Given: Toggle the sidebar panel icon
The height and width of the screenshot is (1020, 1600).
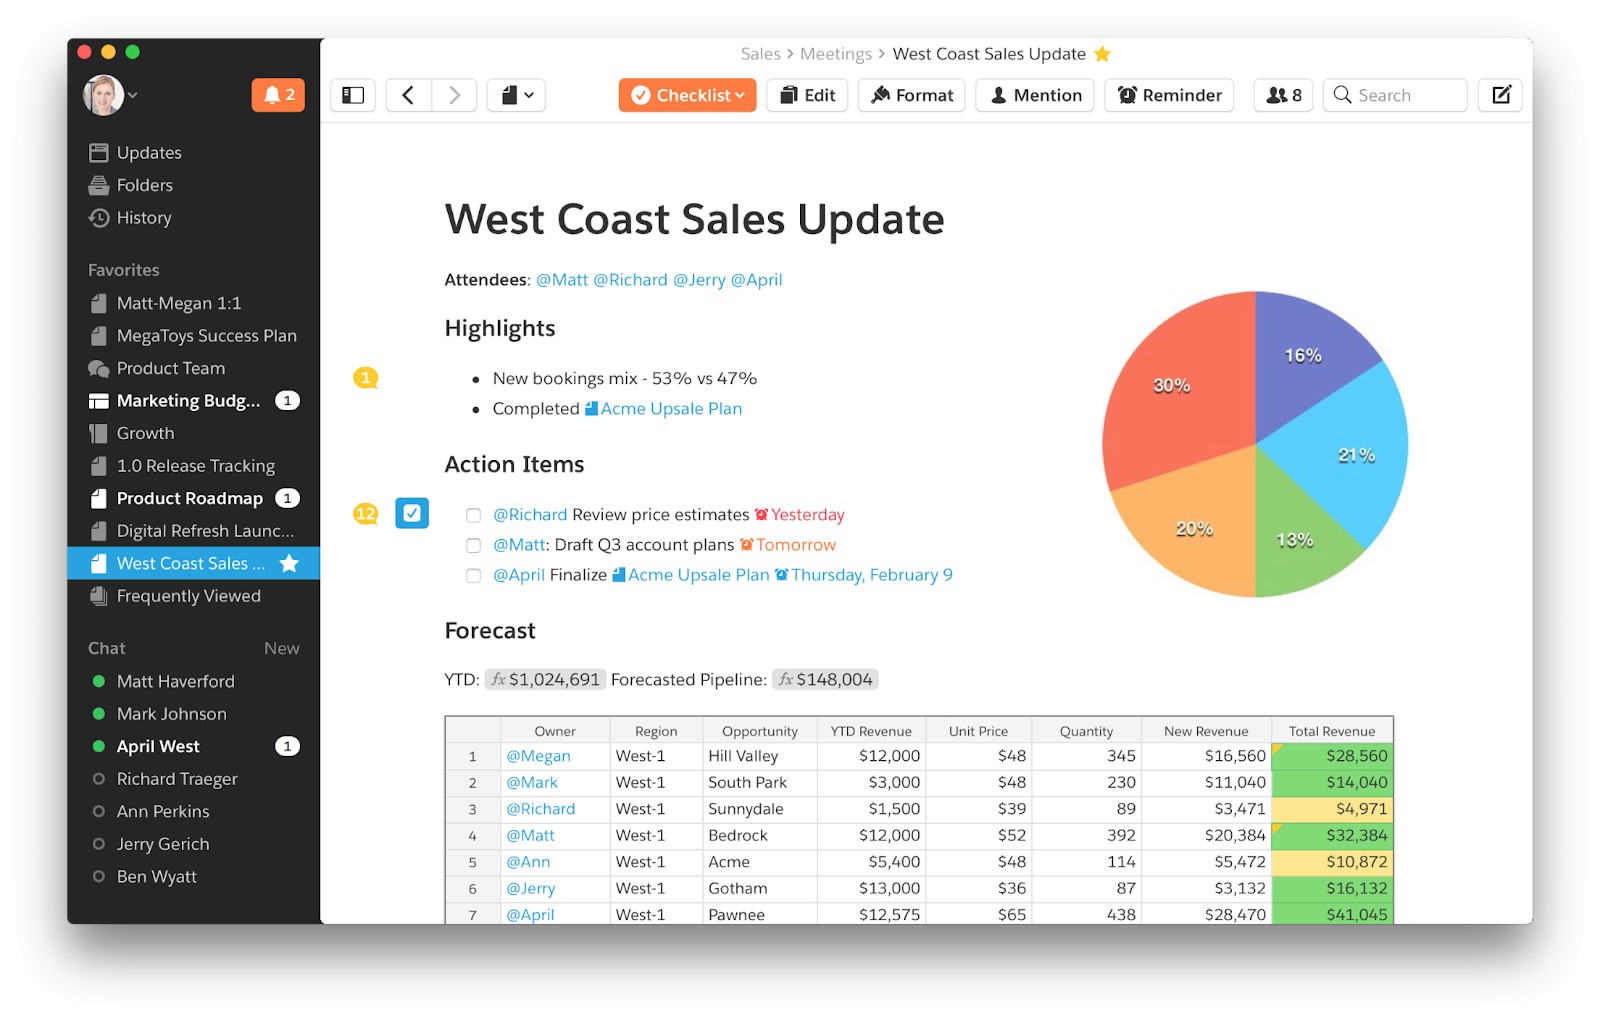Looking at the screenshot, I should coord(353,95).
